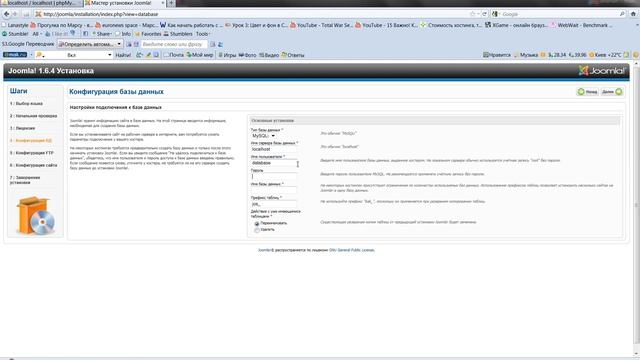This screenshot has height=360, width=640.
Task: Click the Киев +22°C weather widget
Action: point(605,55)
